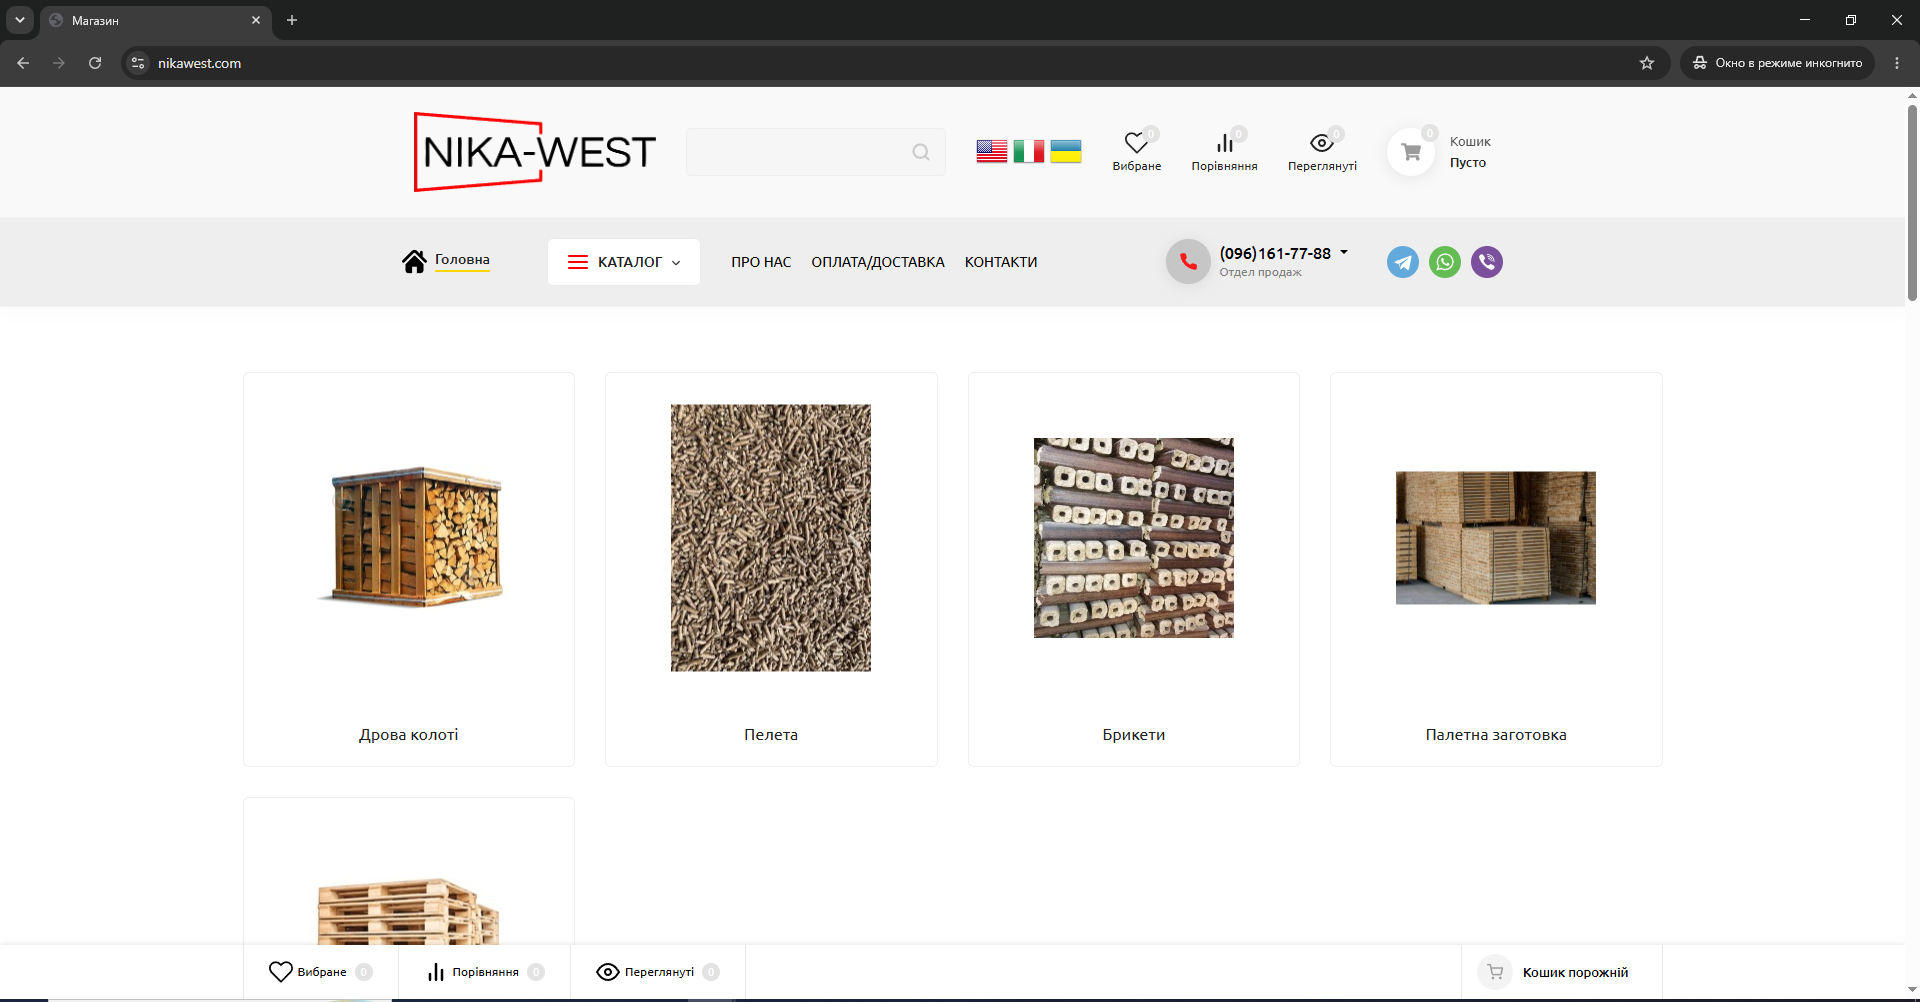Click the briquettes product thumbnail

coord(1134,538)
